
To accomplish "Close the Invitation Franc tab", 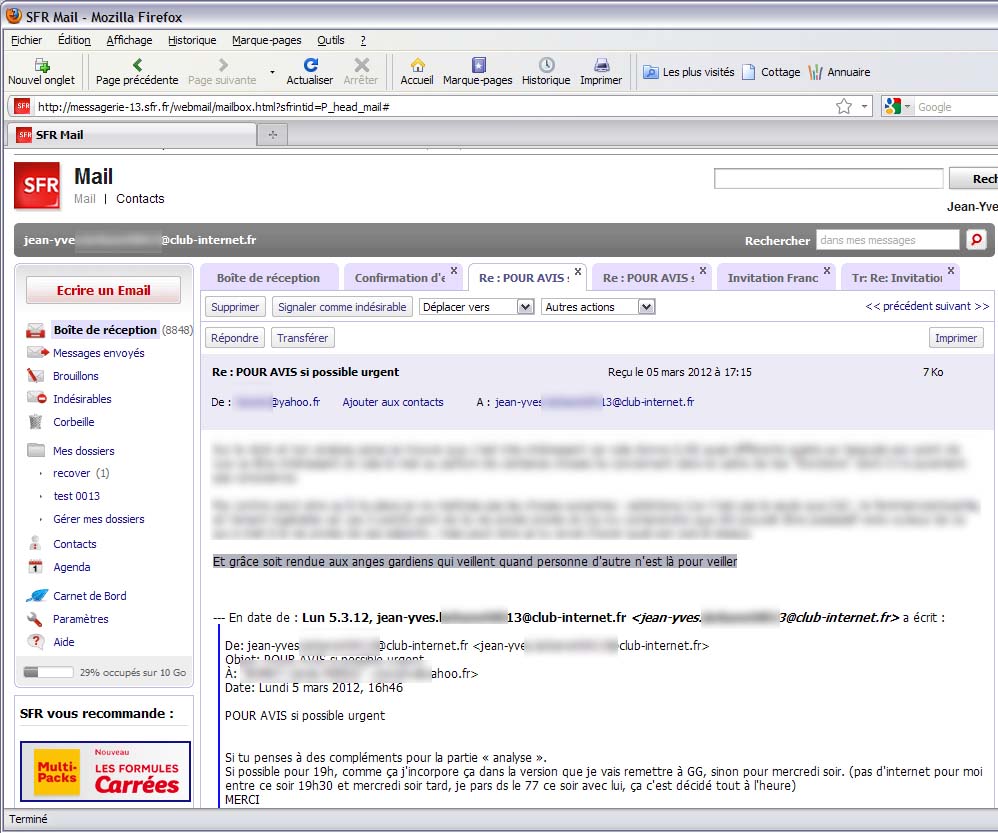I will [827, 270].
